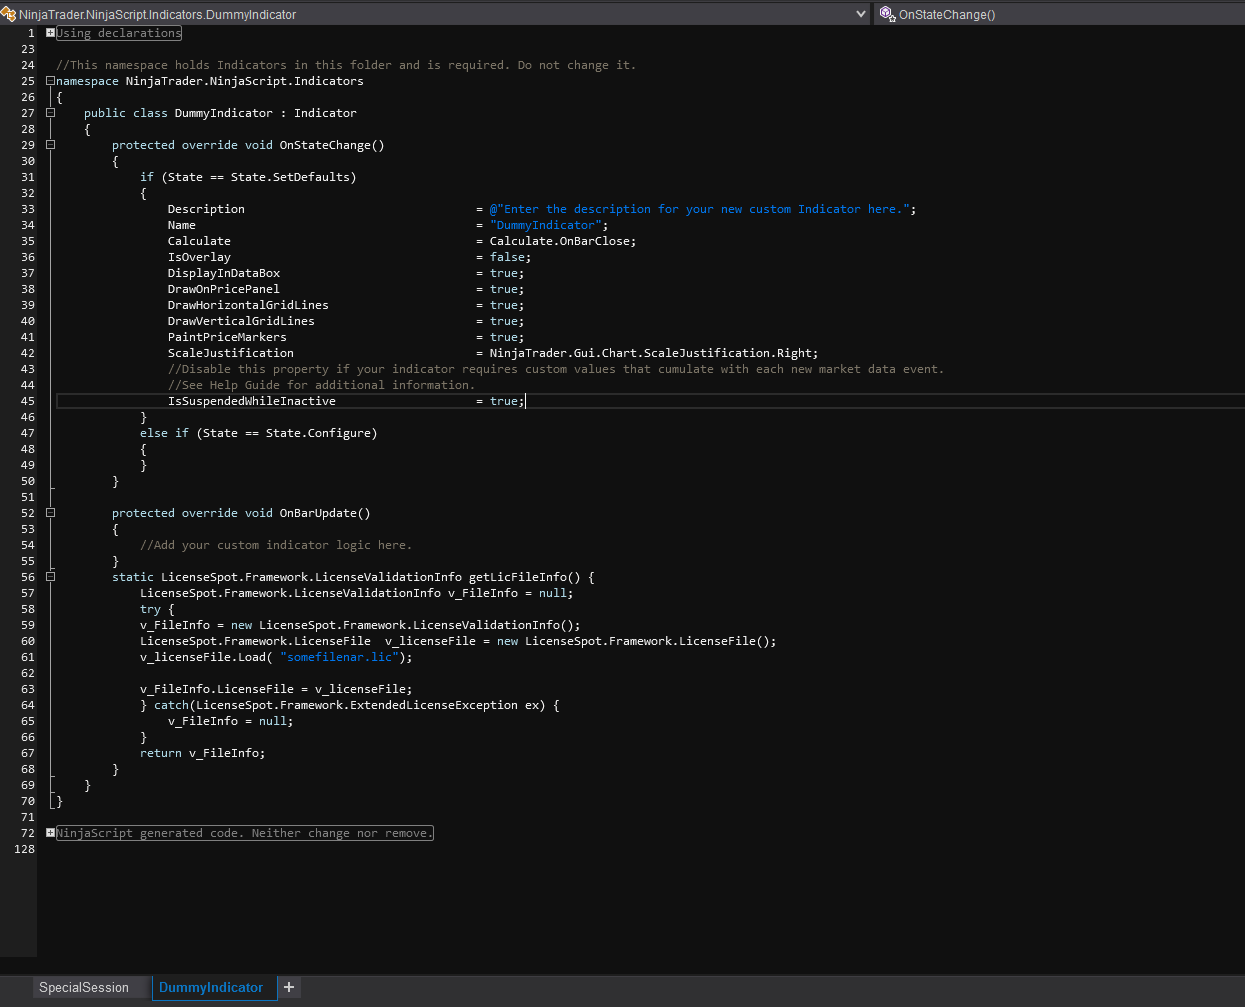Expand the NinjaScript generated code region

tap(50, 833)
